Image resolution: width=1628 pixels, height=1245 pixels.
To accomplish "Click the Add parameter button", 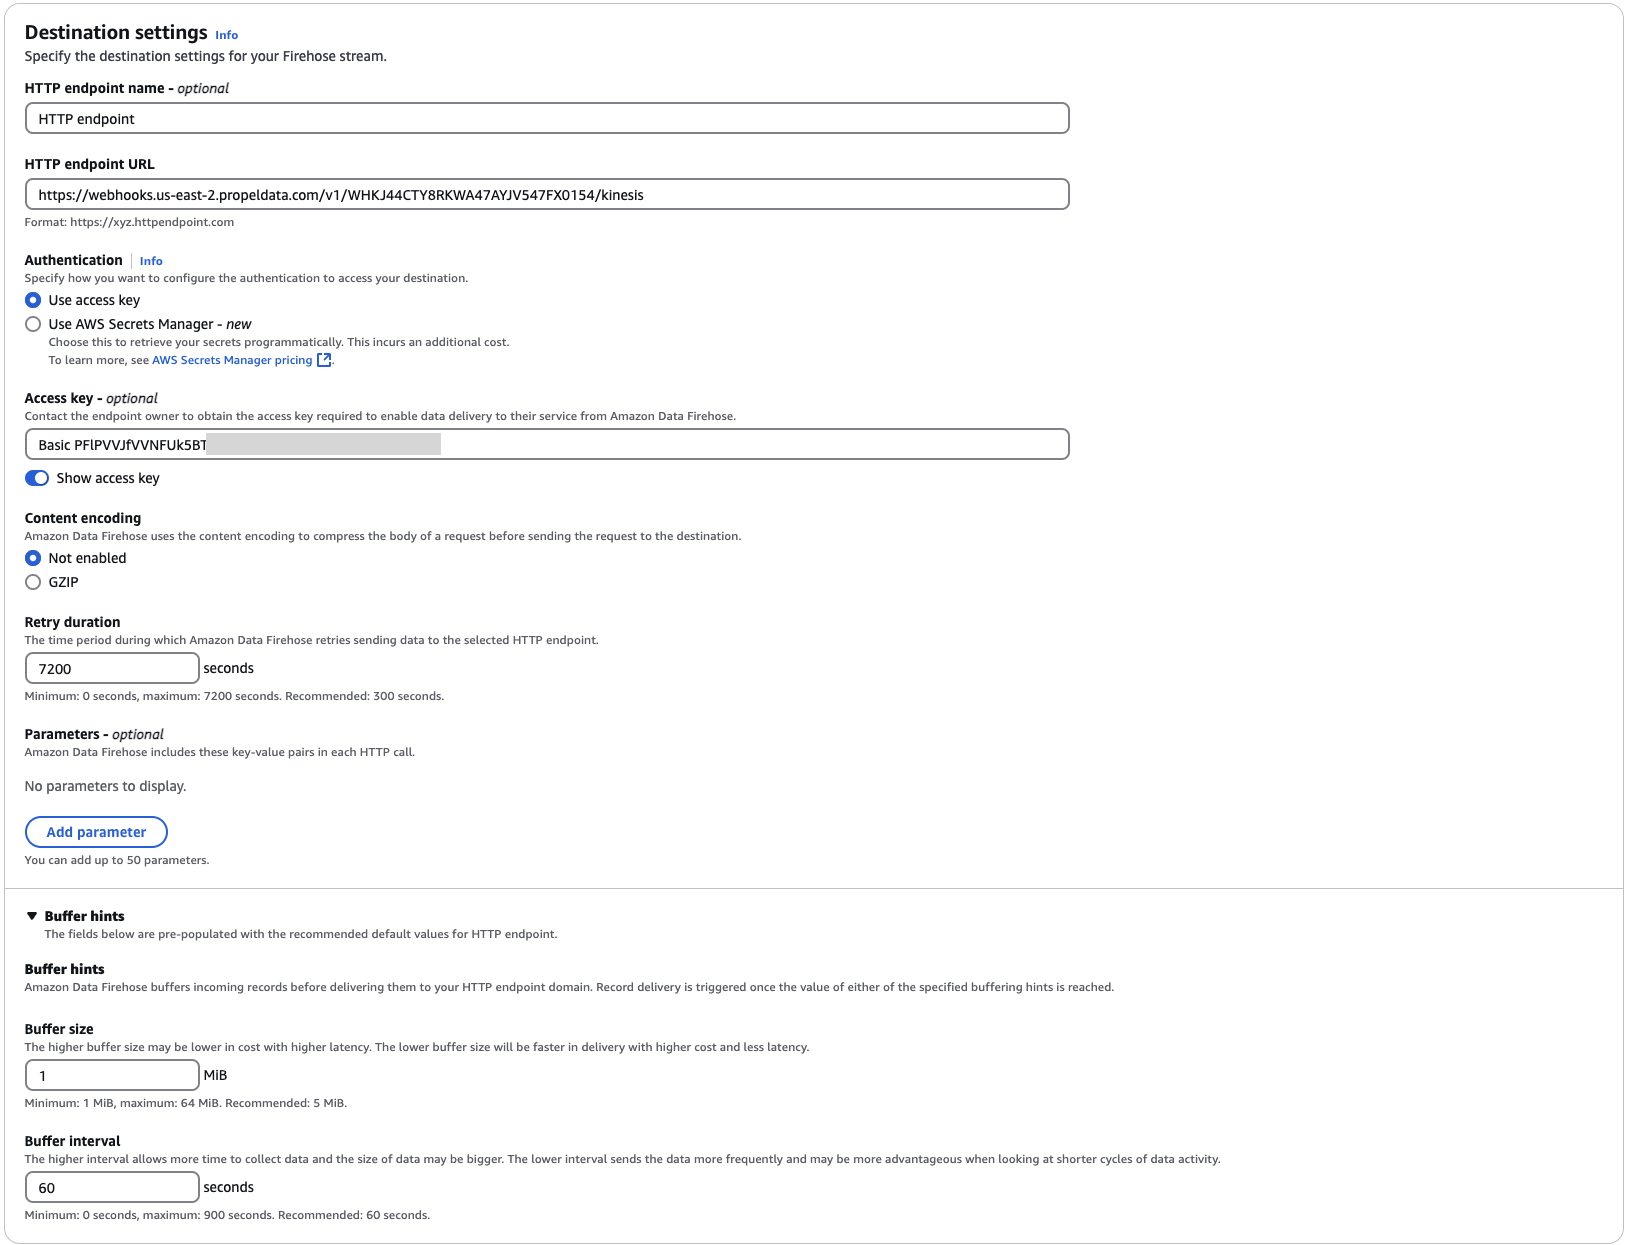I will coord(96,831).
